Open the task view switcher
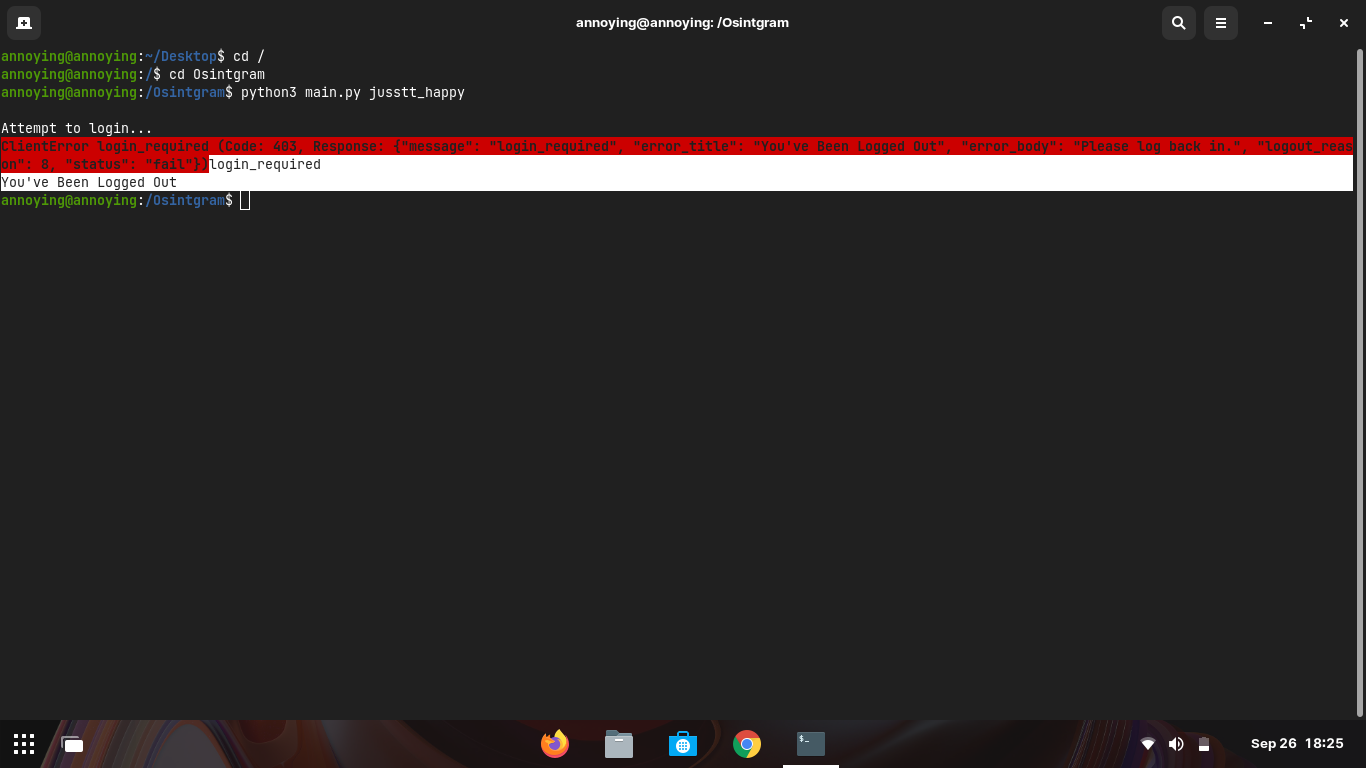The image size is (1366, 768). point(71,744)
